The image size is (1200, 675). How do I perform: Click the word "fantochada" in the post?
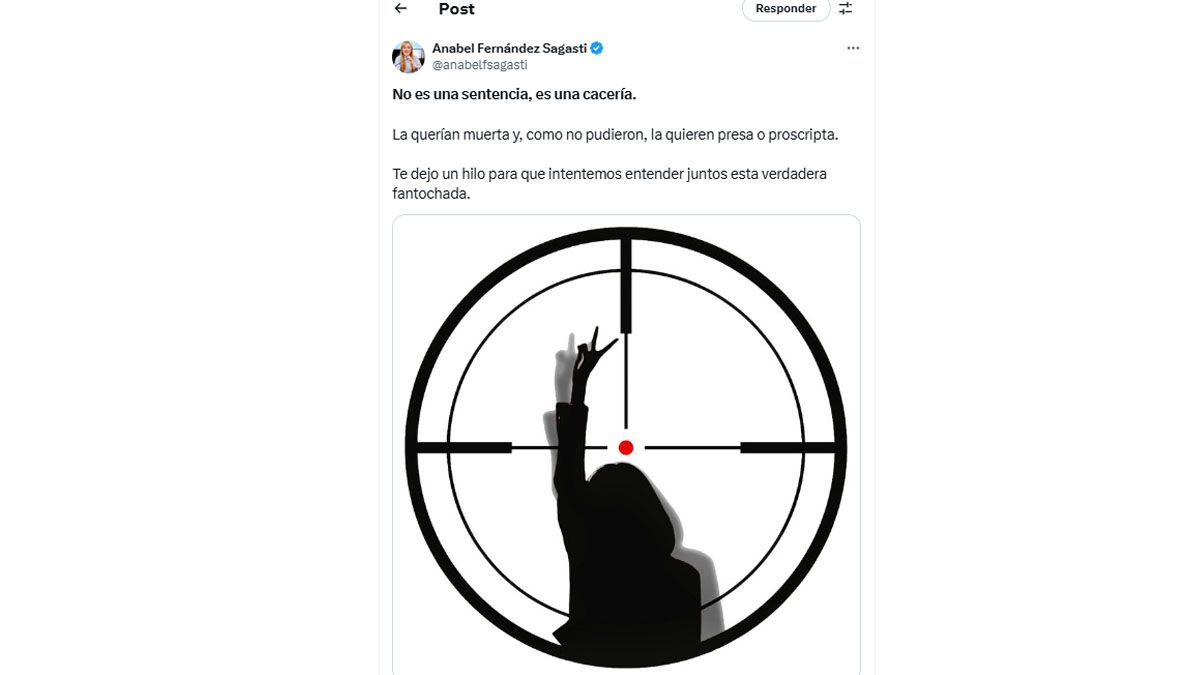431,194
